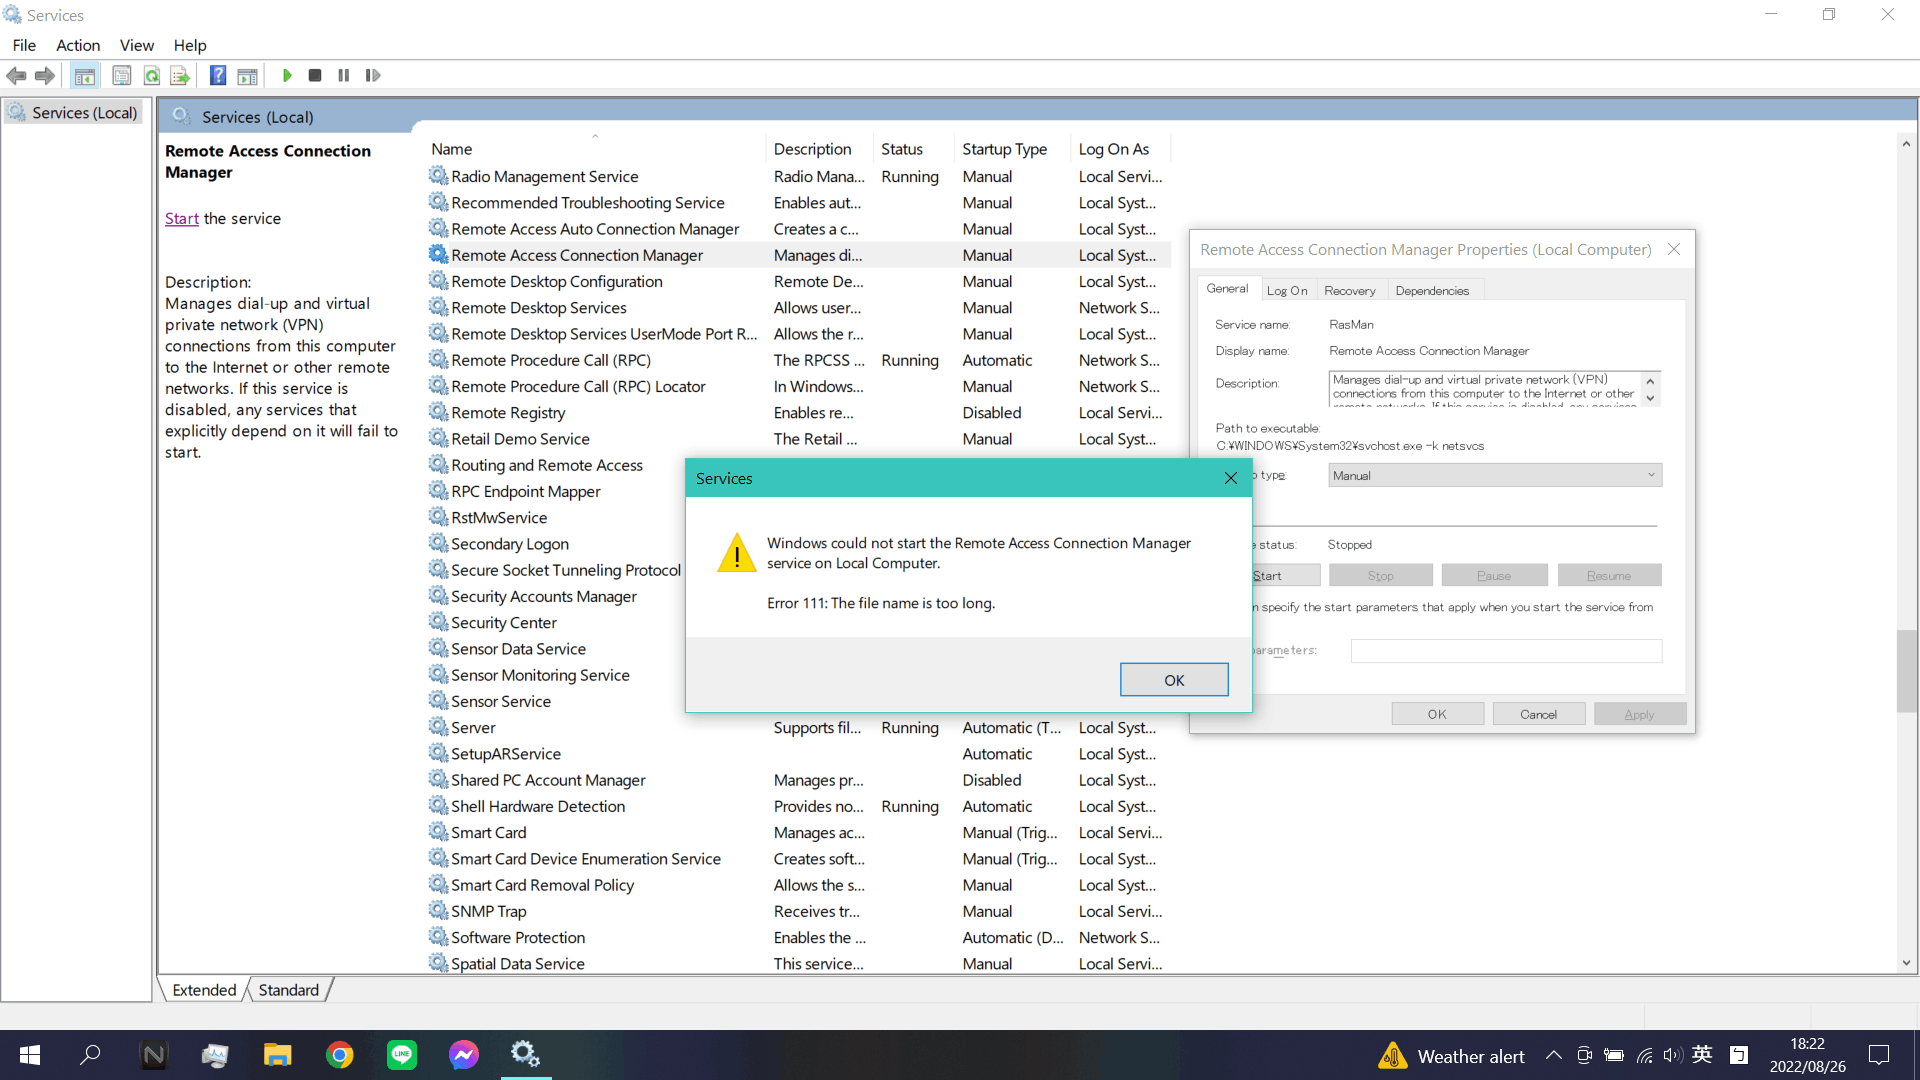
Task: Expand the hidden system tray icons chevron
Action: click(x=1553, y=1055)
